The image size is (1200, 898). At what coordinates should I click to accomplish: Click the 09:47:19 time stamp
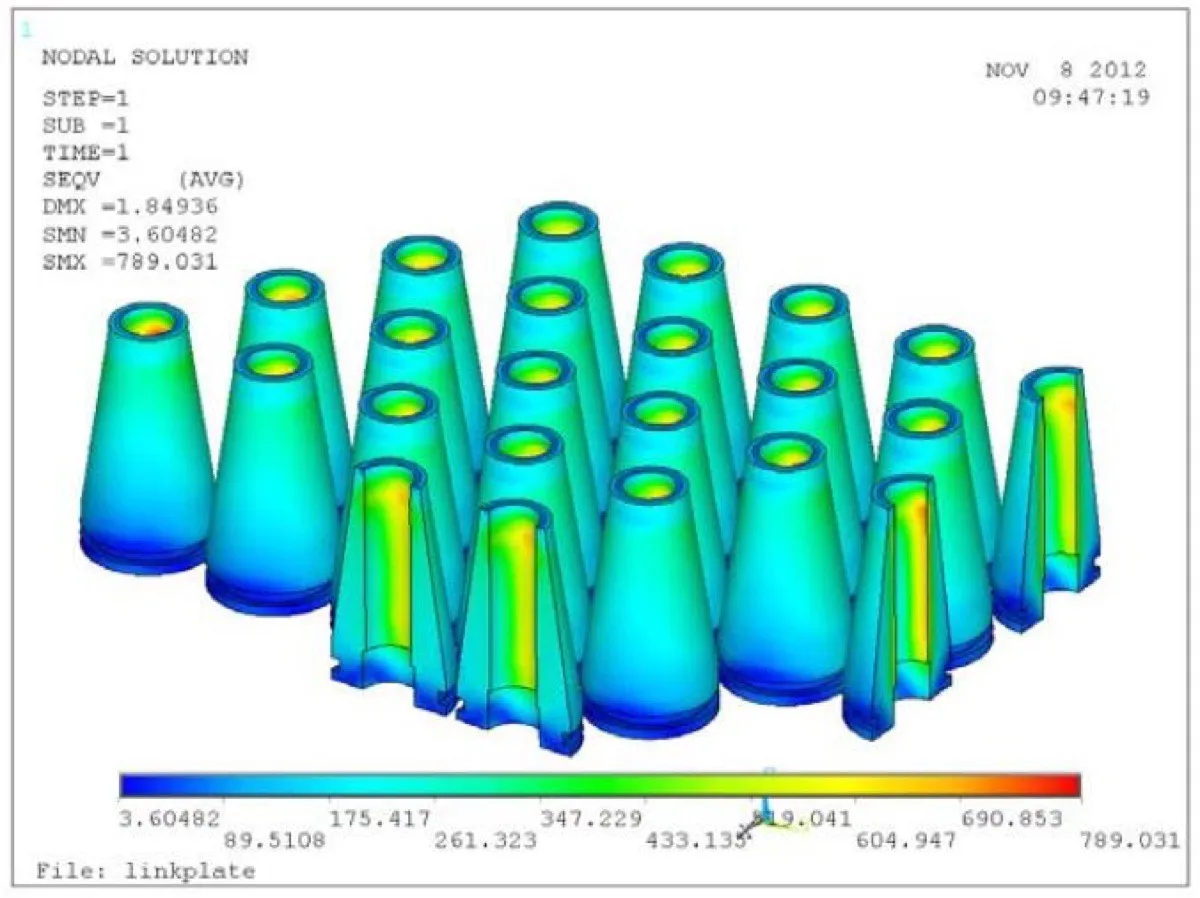1091,97
